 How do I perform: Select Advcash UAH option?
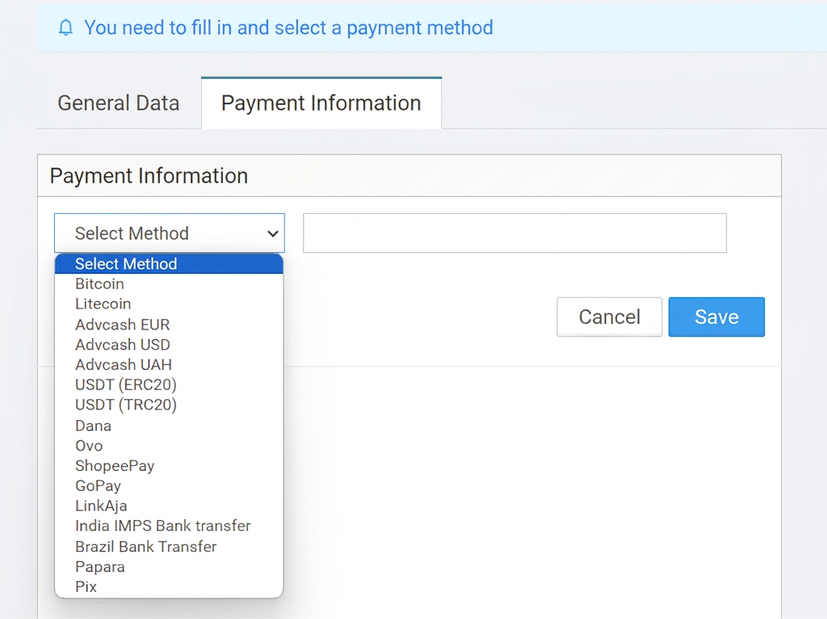click(x=169, y=364)
